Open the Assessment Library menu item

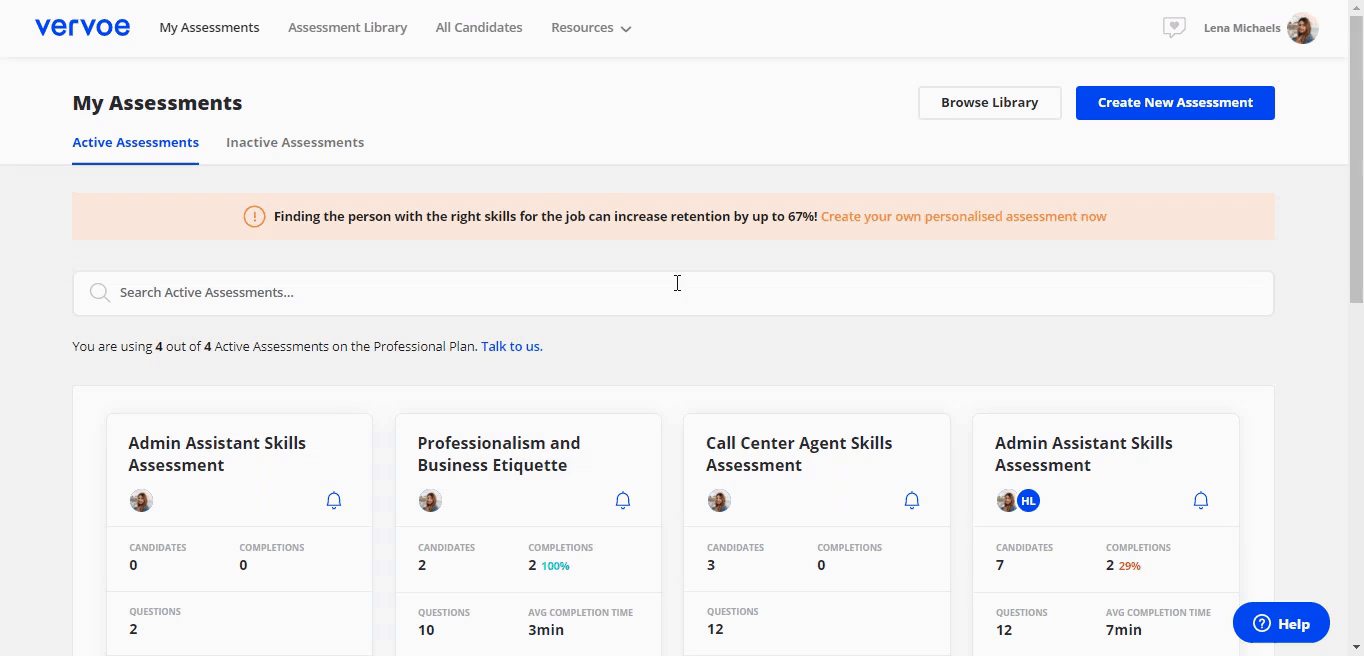347,28
